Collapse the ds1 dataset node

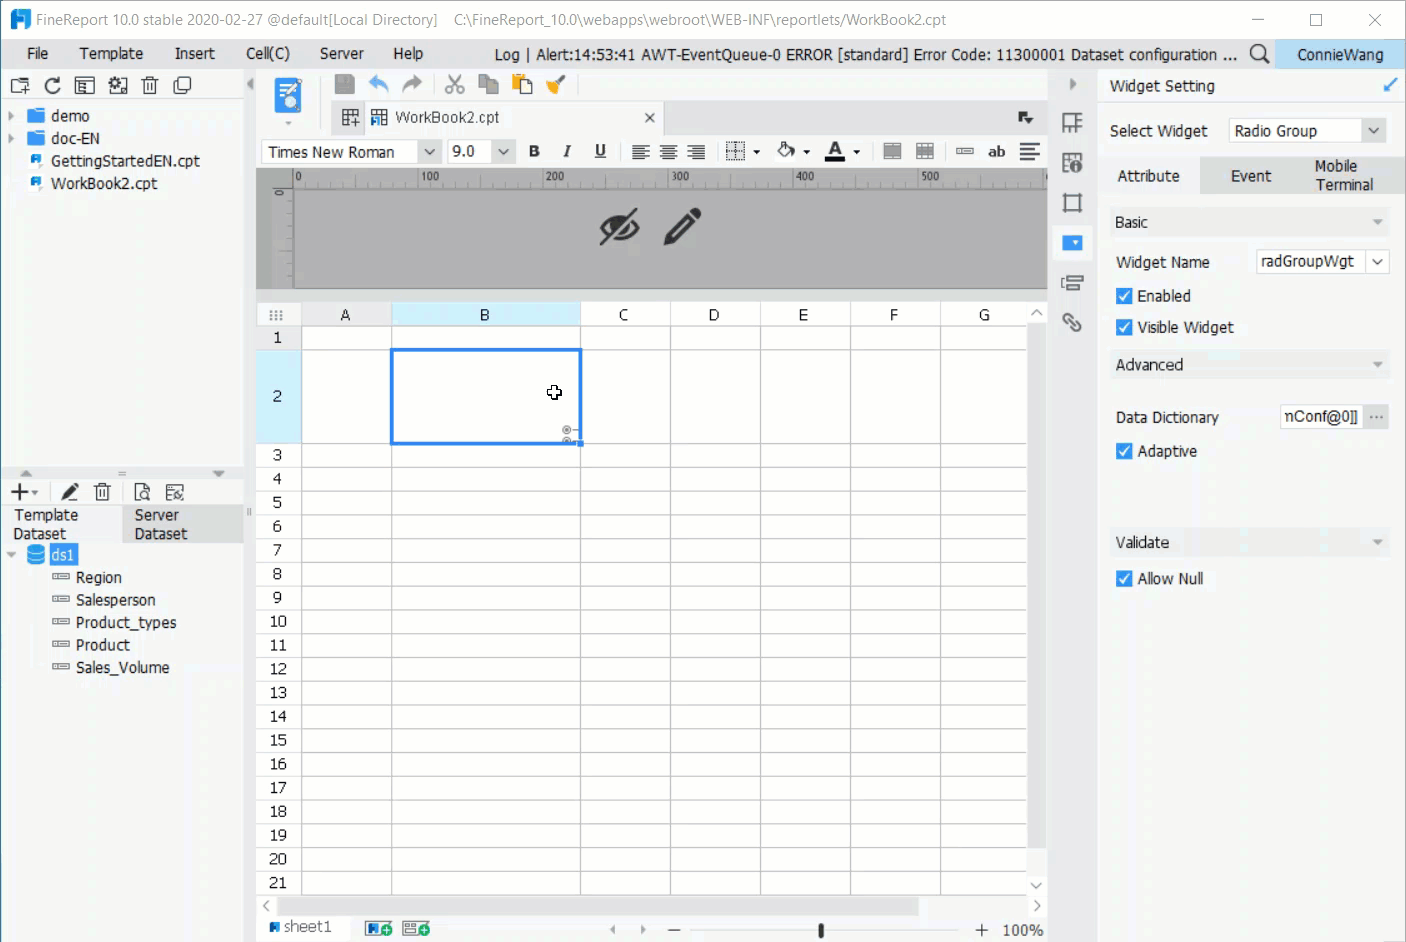(12, 555)
